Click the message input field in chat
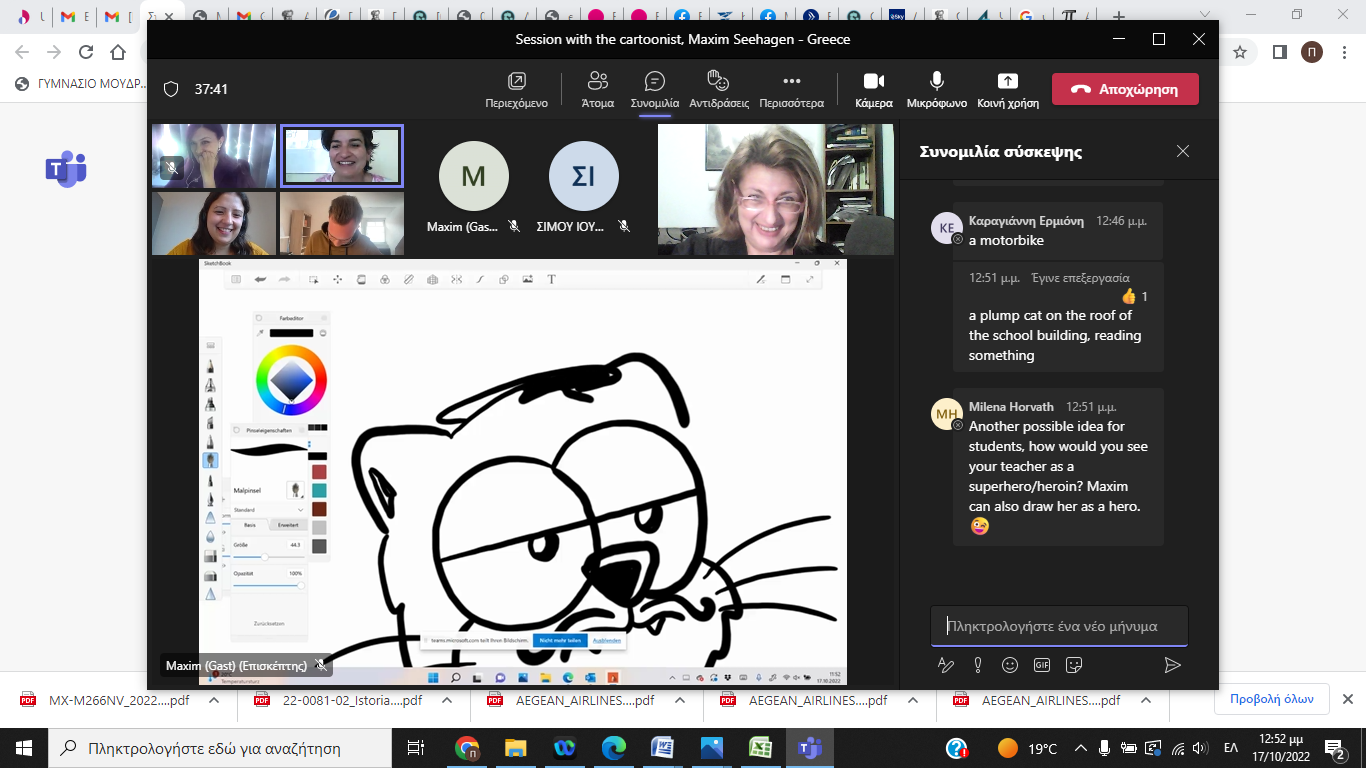The image size is (1366, 768). pos(1058,626)
